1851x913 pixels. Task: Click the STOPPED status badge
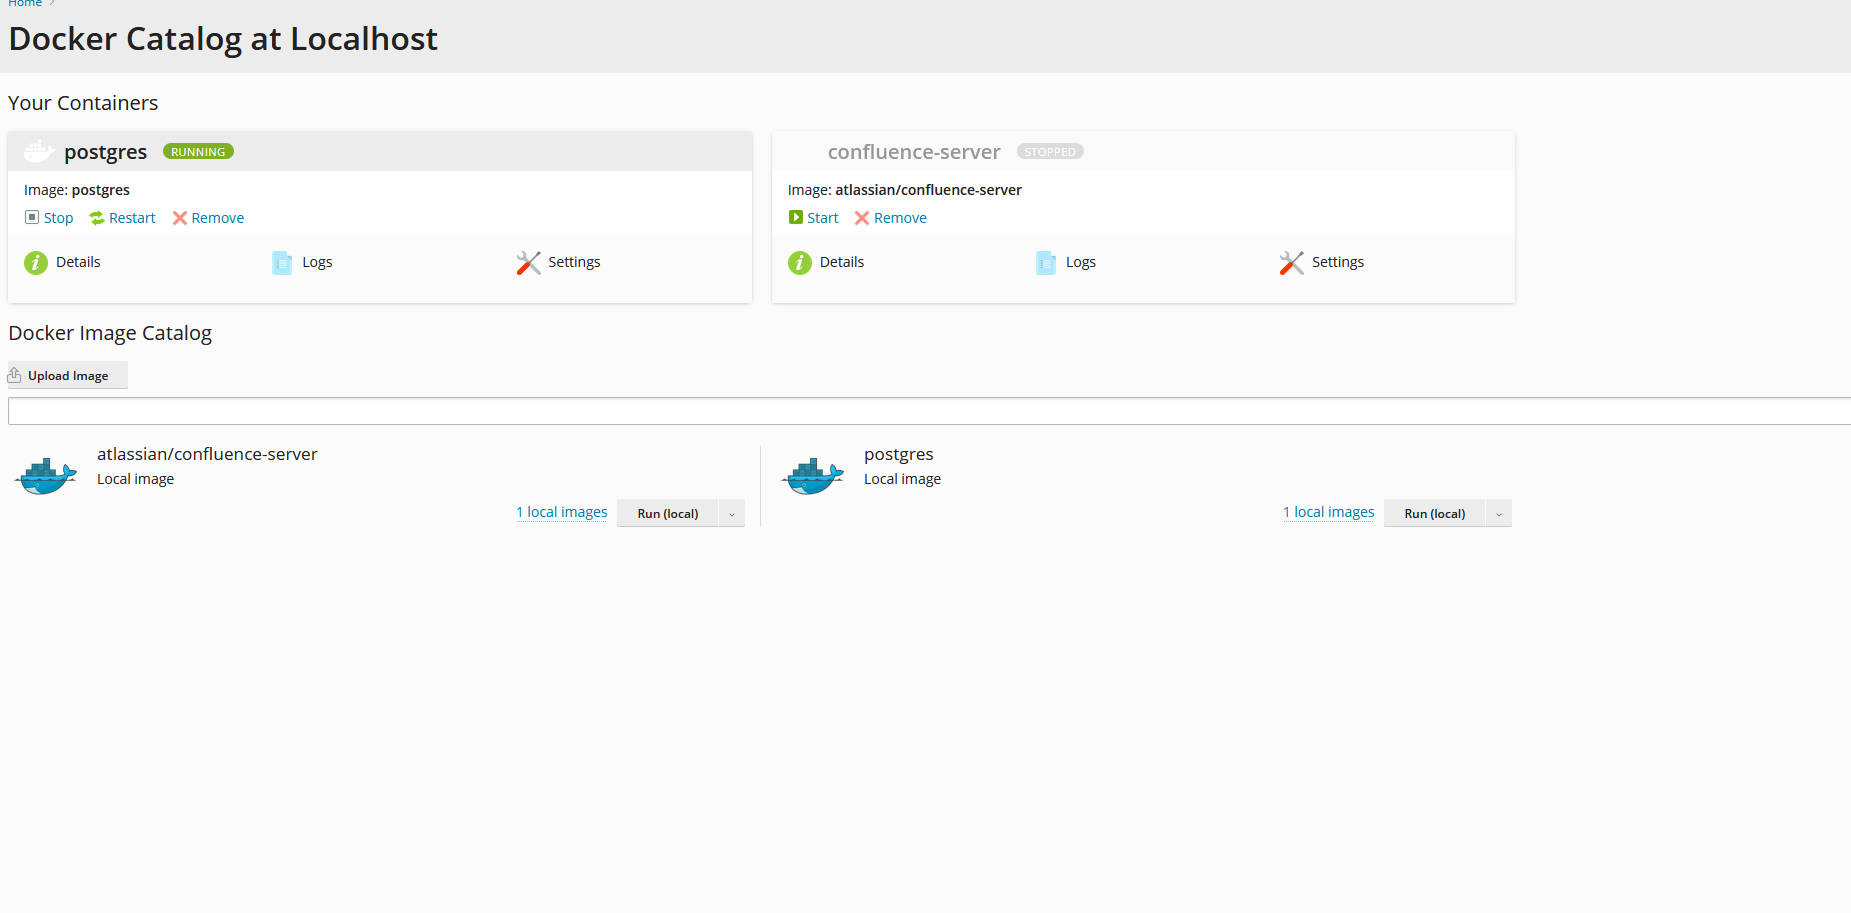pos(1050,152)
